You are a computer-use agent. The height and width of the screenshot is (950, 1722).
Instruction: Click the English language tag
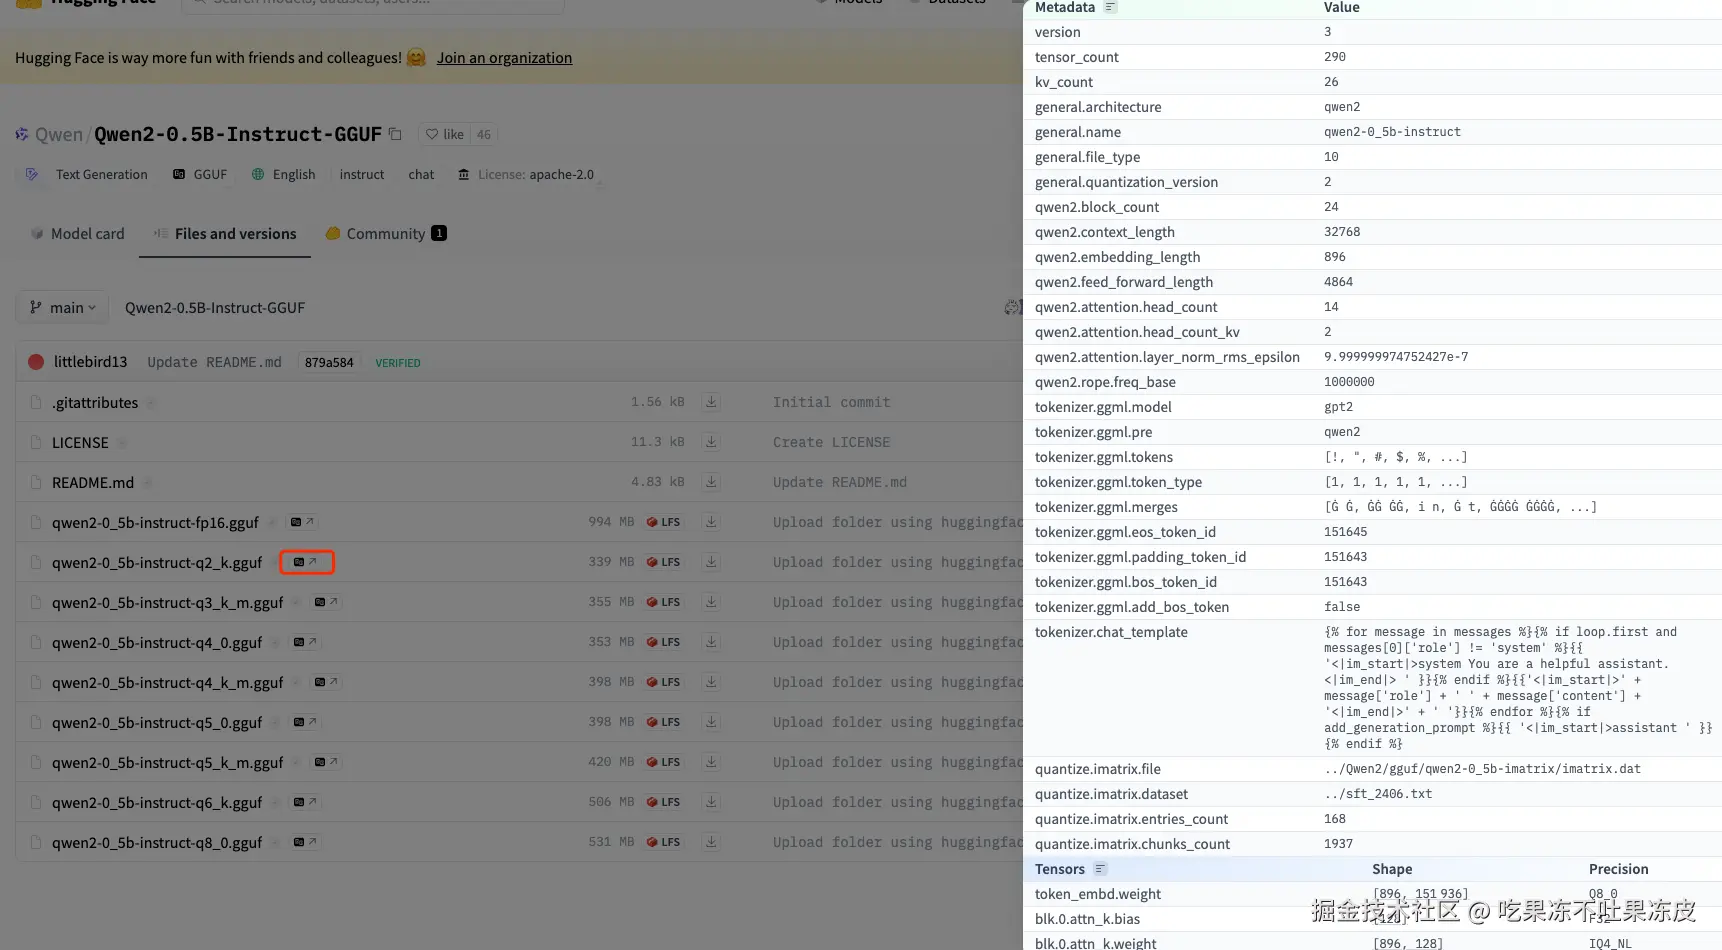[x=283, y=174]
